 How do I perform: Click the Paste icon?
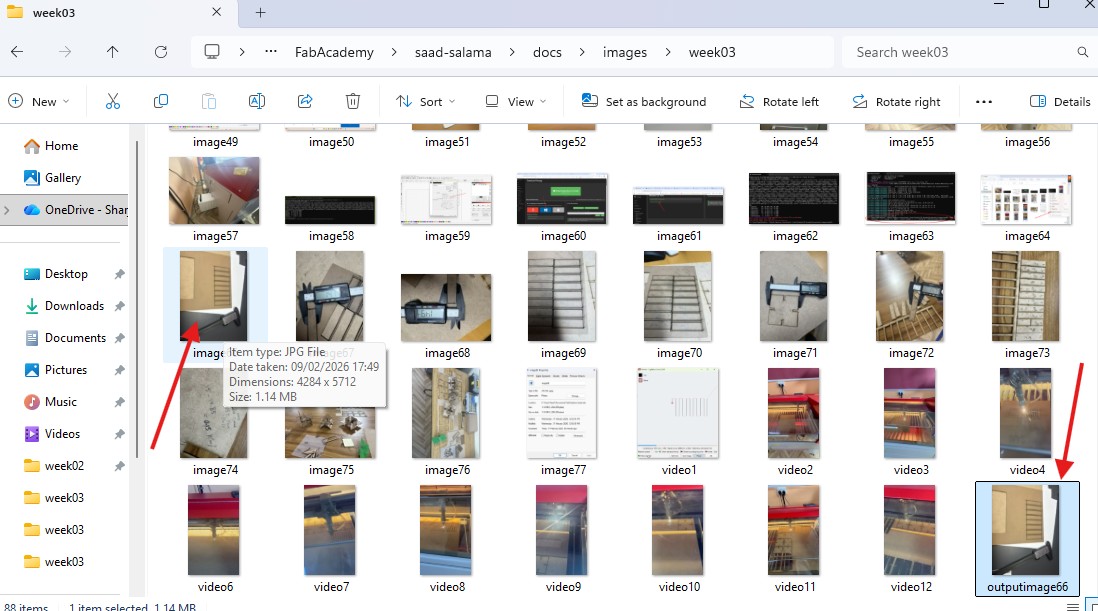pos(209,101)
